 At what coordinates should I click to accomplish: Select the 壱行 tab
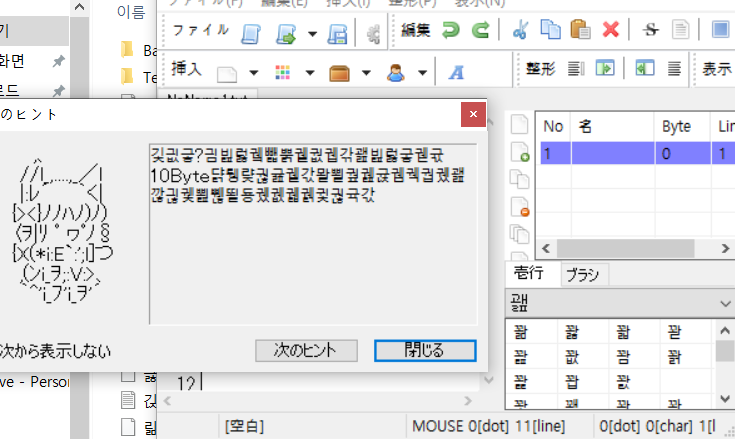pos(528,275)
